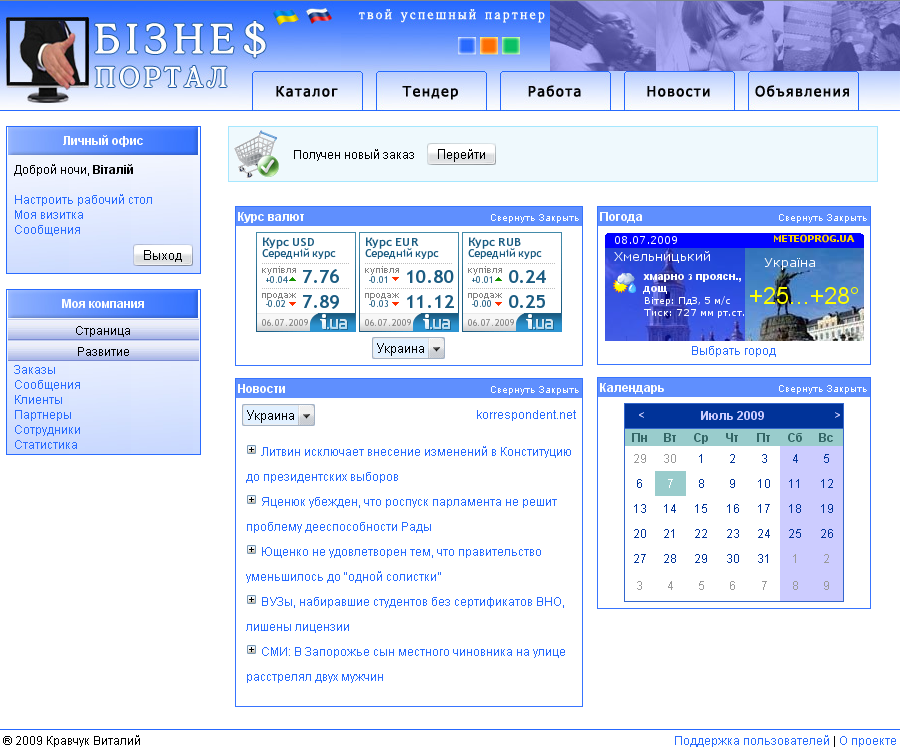Click the handshake monitor portal logo
The height and width of the screenshot is (751, 900).
pos(48,60)
